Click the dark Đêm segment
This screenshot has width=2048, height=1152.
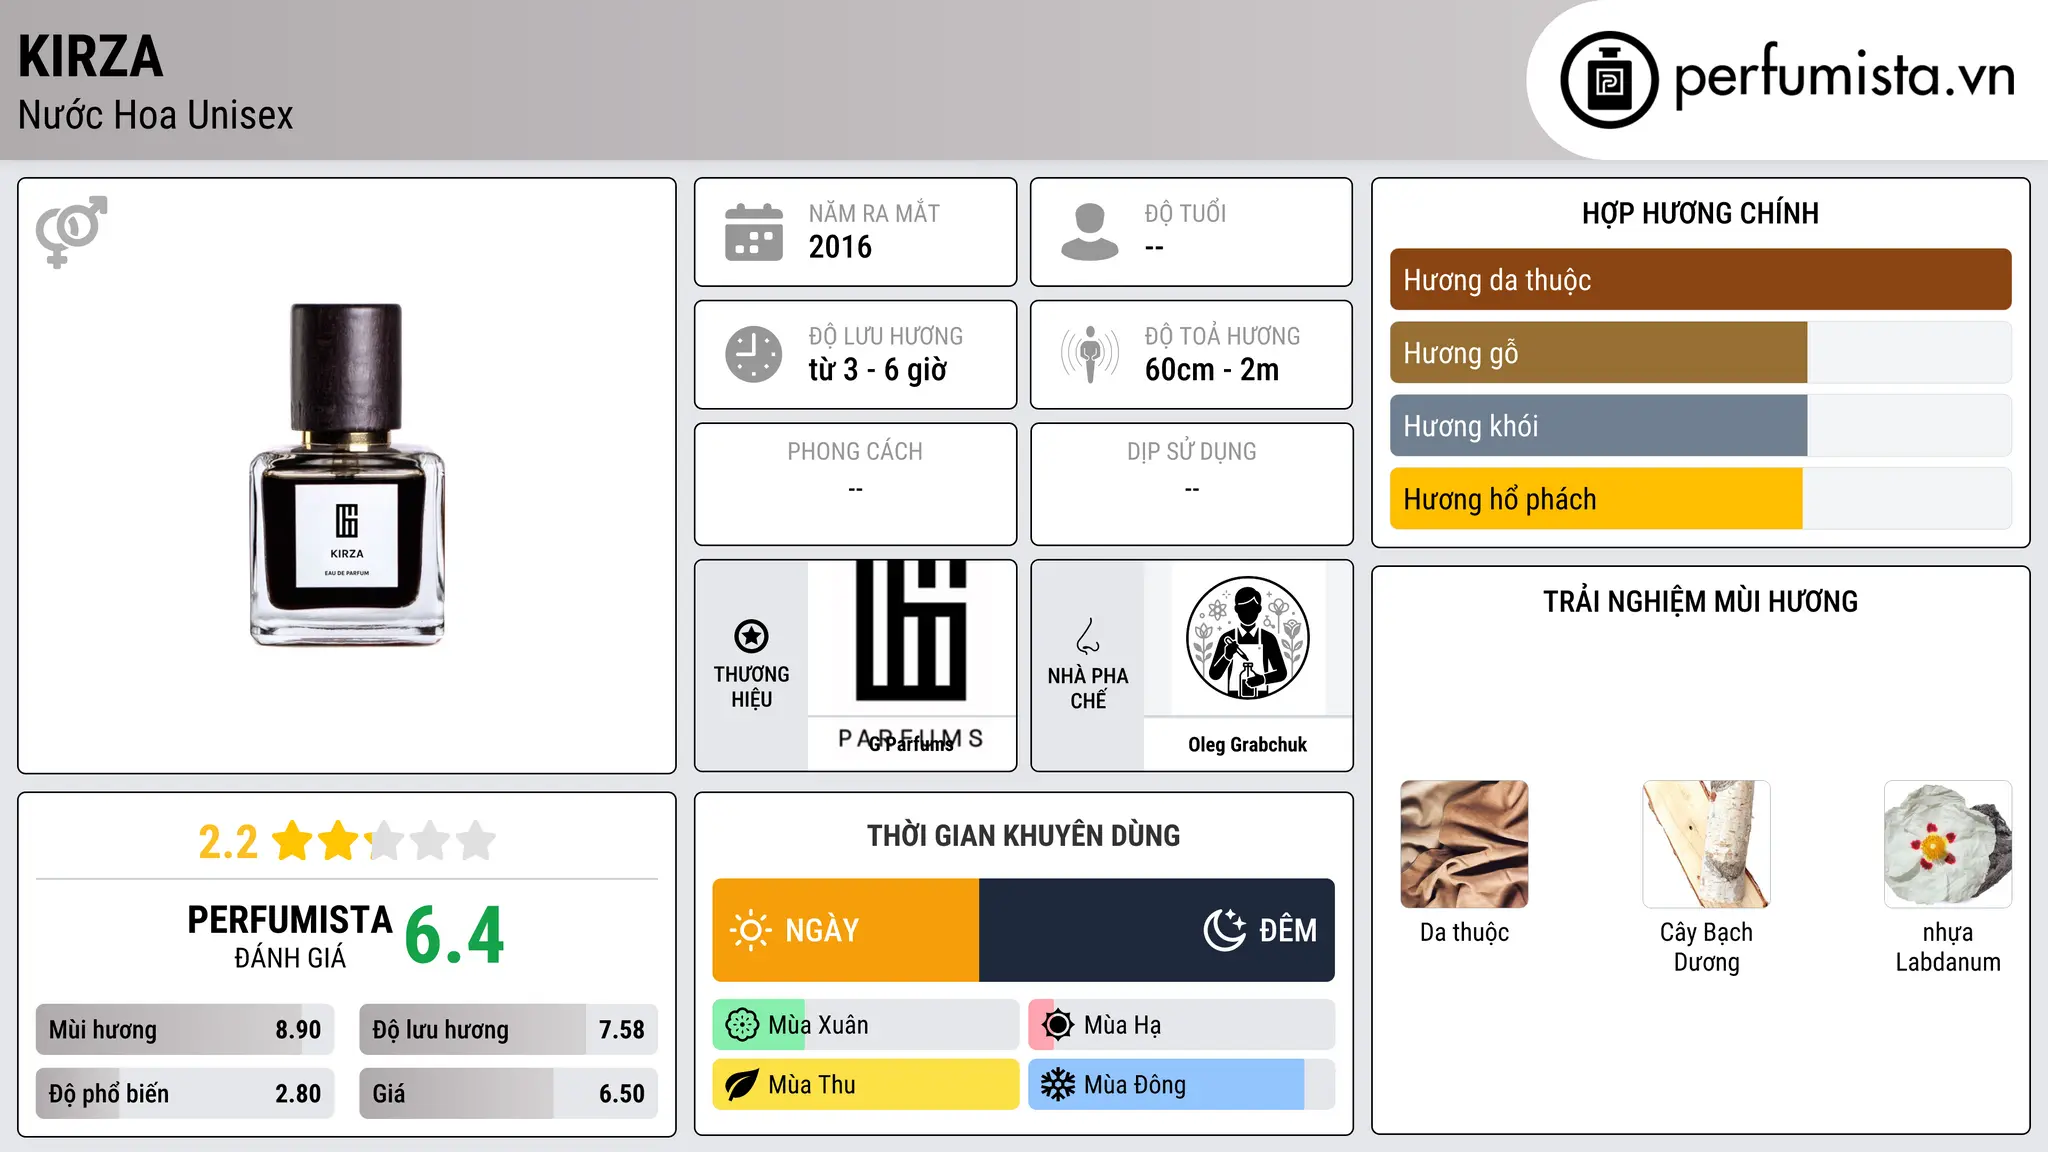tap(1157, 930)
